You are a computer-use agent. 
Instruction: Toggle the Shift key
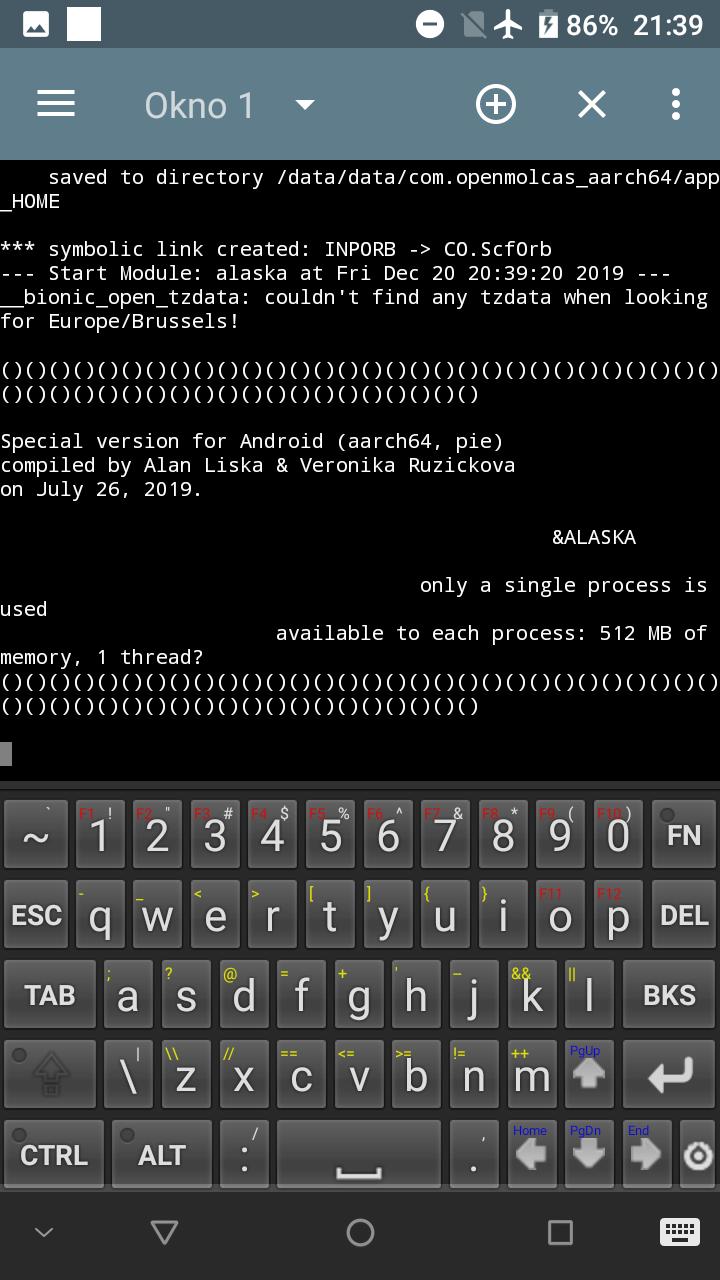click(51, 1075)
